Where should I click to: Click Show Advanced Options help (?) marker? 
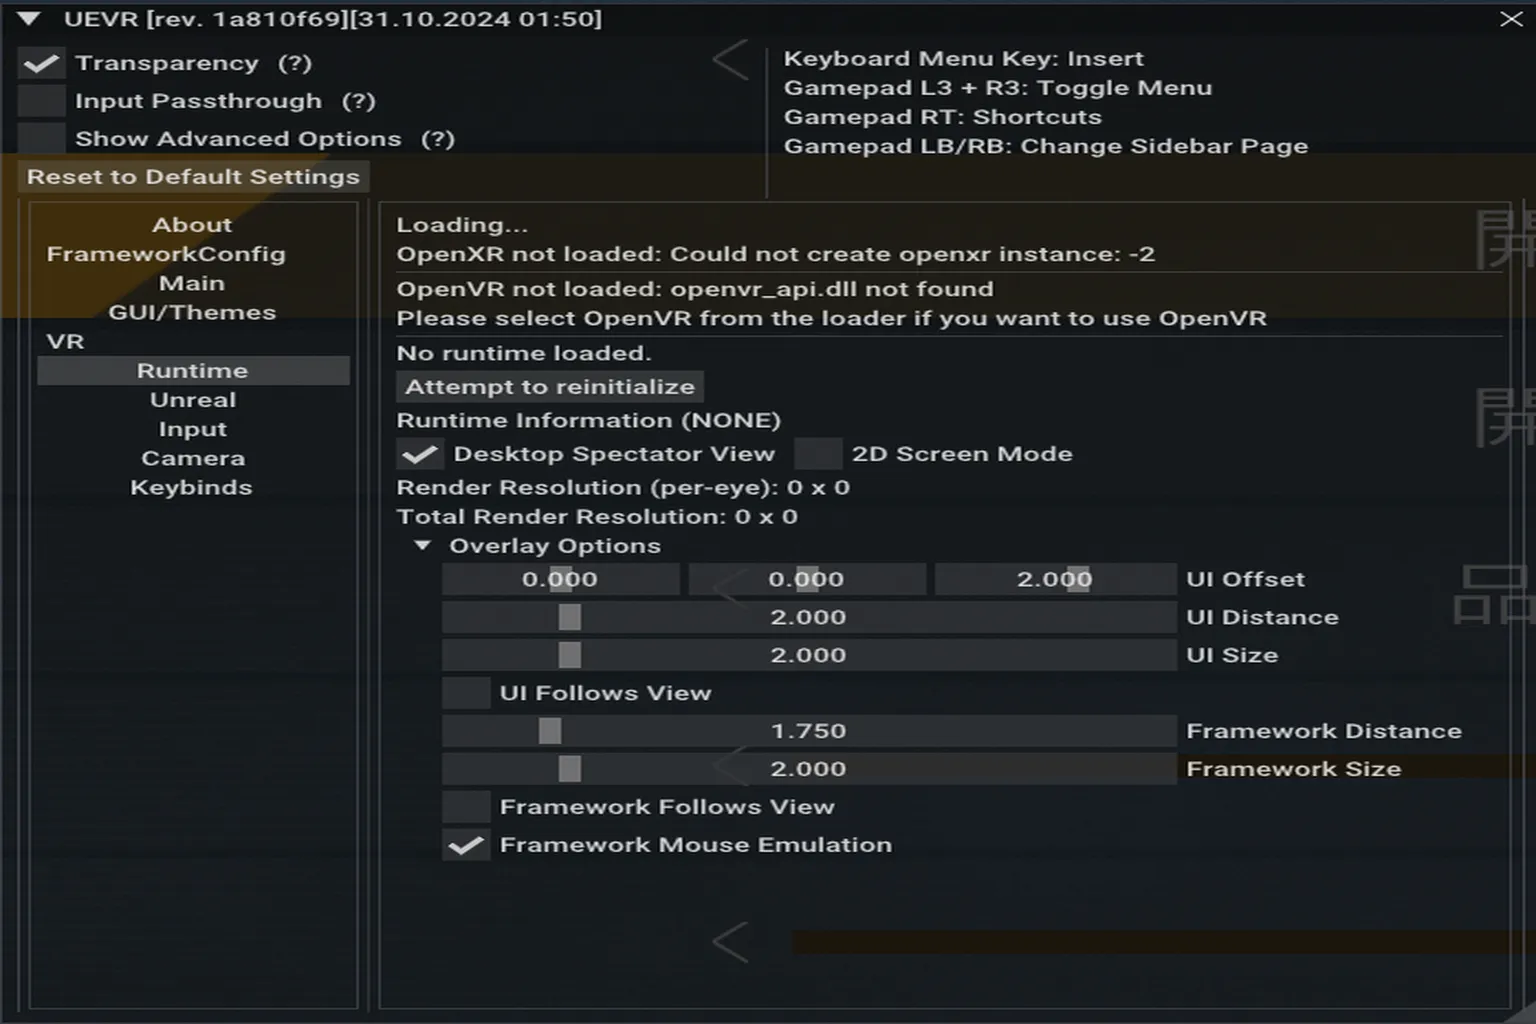point(437,139)
